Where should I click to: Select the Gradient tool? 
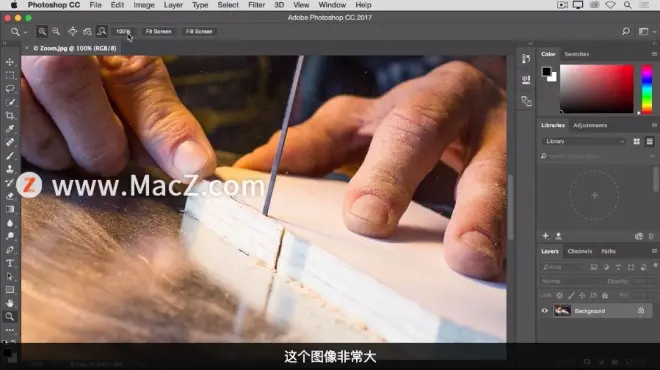pyautogui.click(x=10, y=209)
